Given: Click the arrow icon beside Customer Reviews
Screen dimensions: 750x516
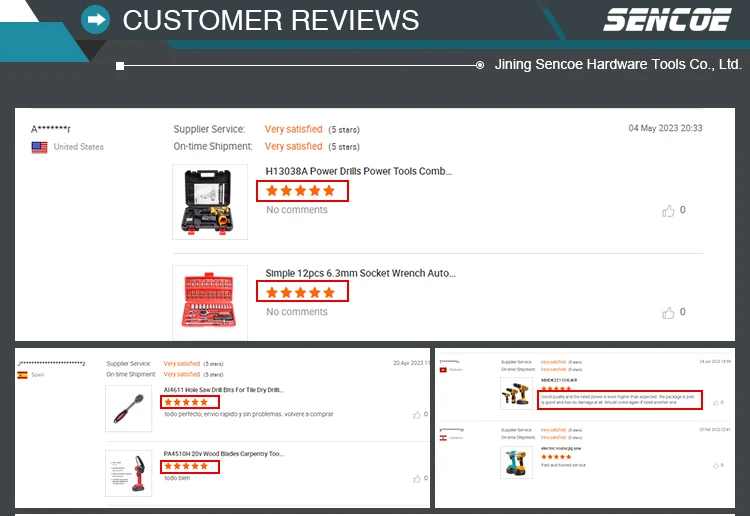Looking at the screenshot, I should click(x=96, y=20).
